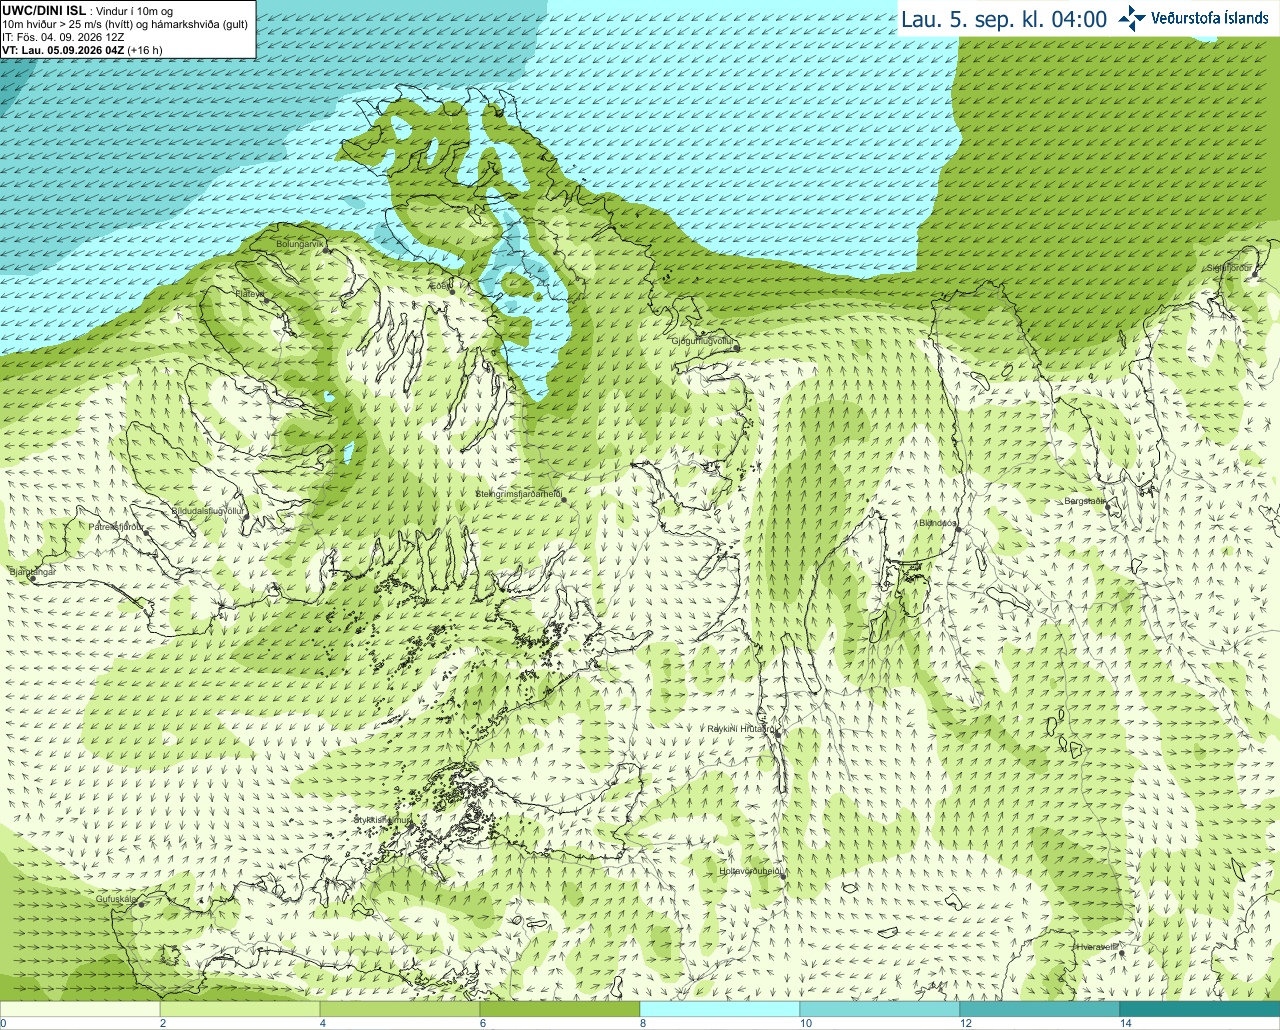Select the Patreksfjörður station label

pos(116,526)
